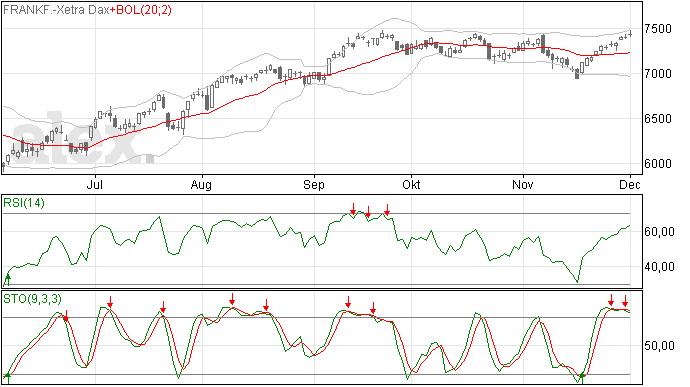Screen dimensions: 690x387
Task: Click the 7500 price axis value
Action: coord(658,29)
